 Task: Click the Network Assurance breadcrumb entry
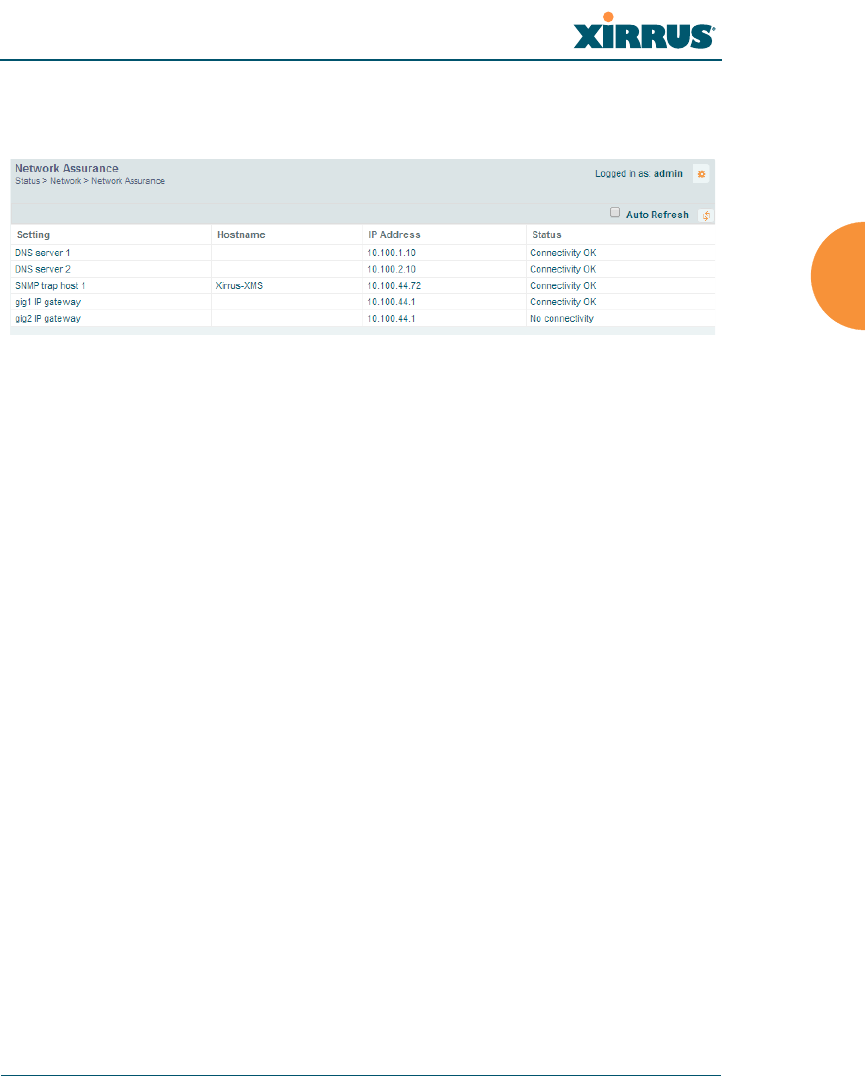coord(128,181)
